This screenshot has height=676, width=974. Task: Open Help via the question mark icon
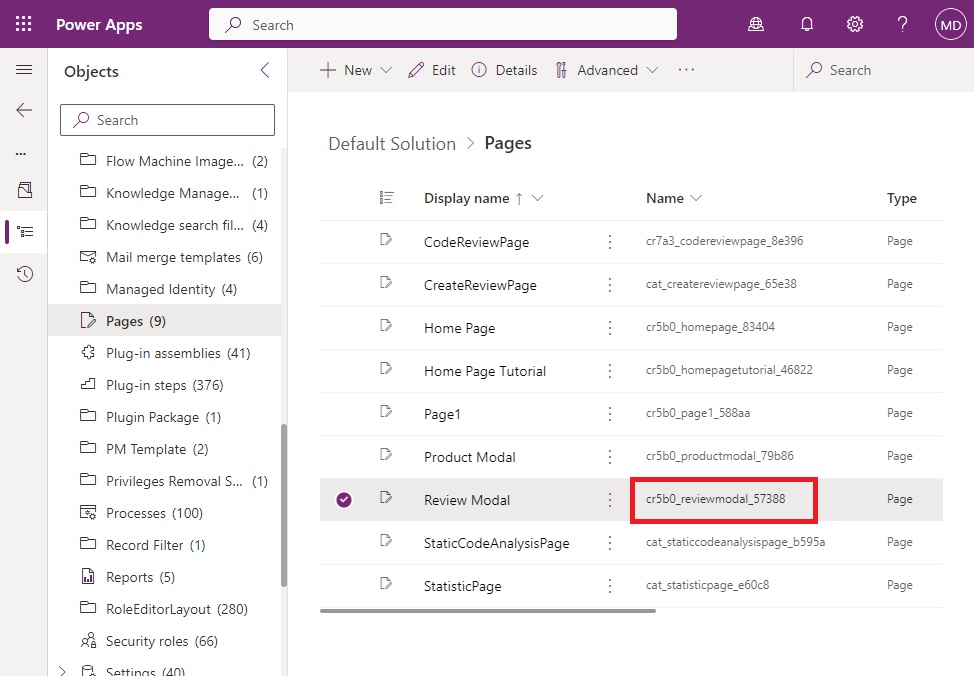901,24
